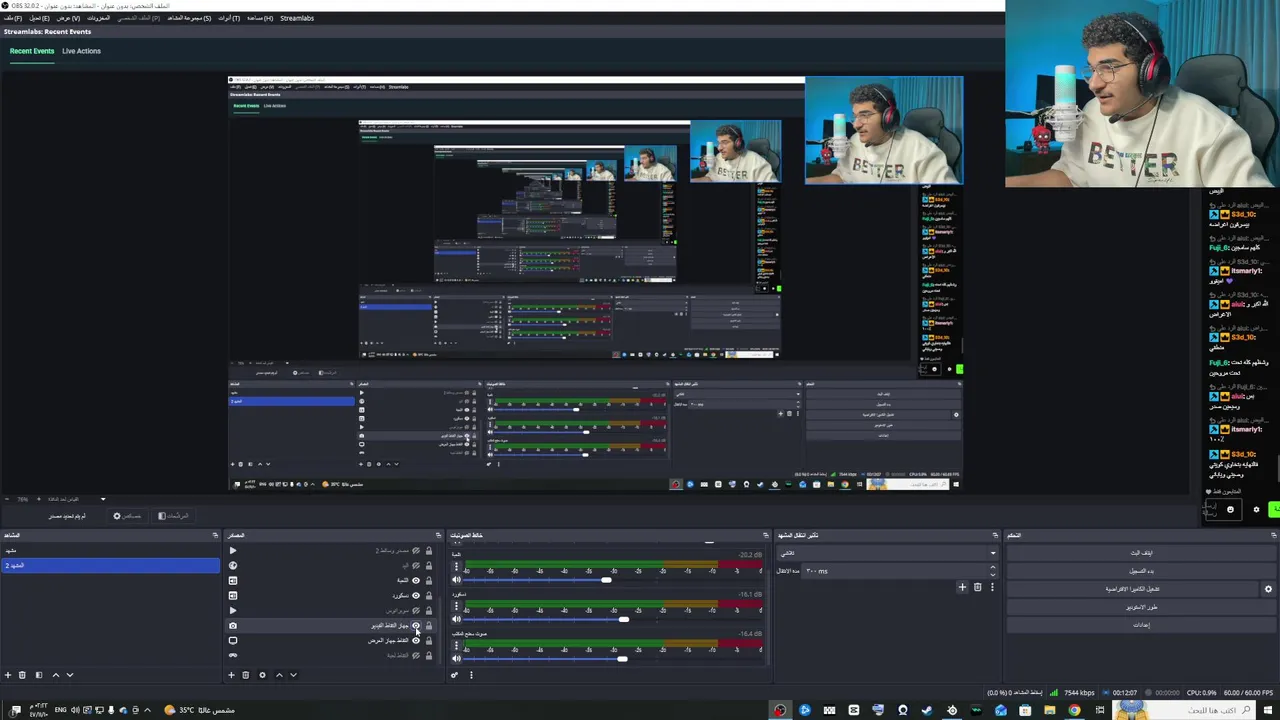Open the third mixer channel's three-dot options

pos(456,646)
